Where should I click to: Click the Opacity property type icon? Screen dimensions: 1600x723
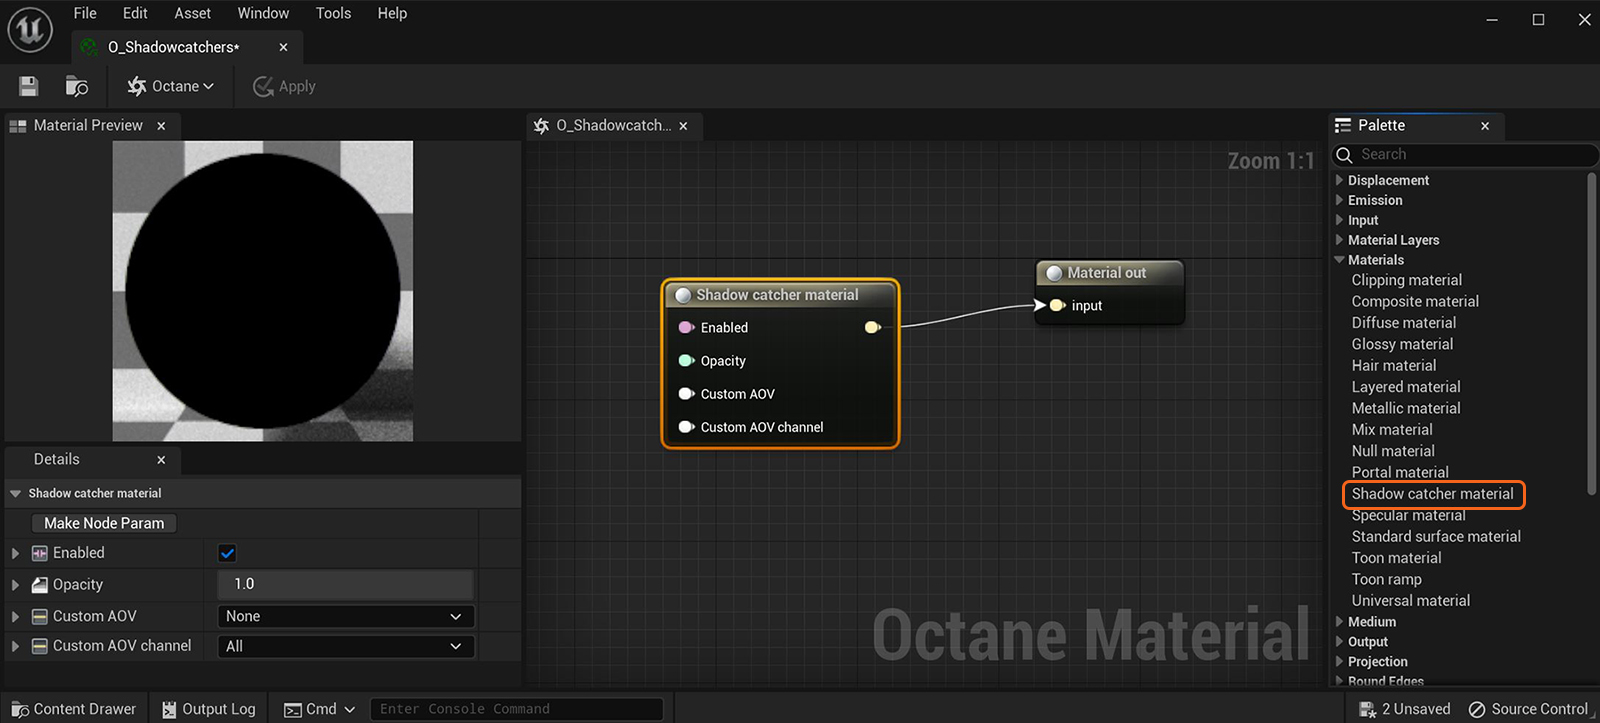click(x=40, y=585)
